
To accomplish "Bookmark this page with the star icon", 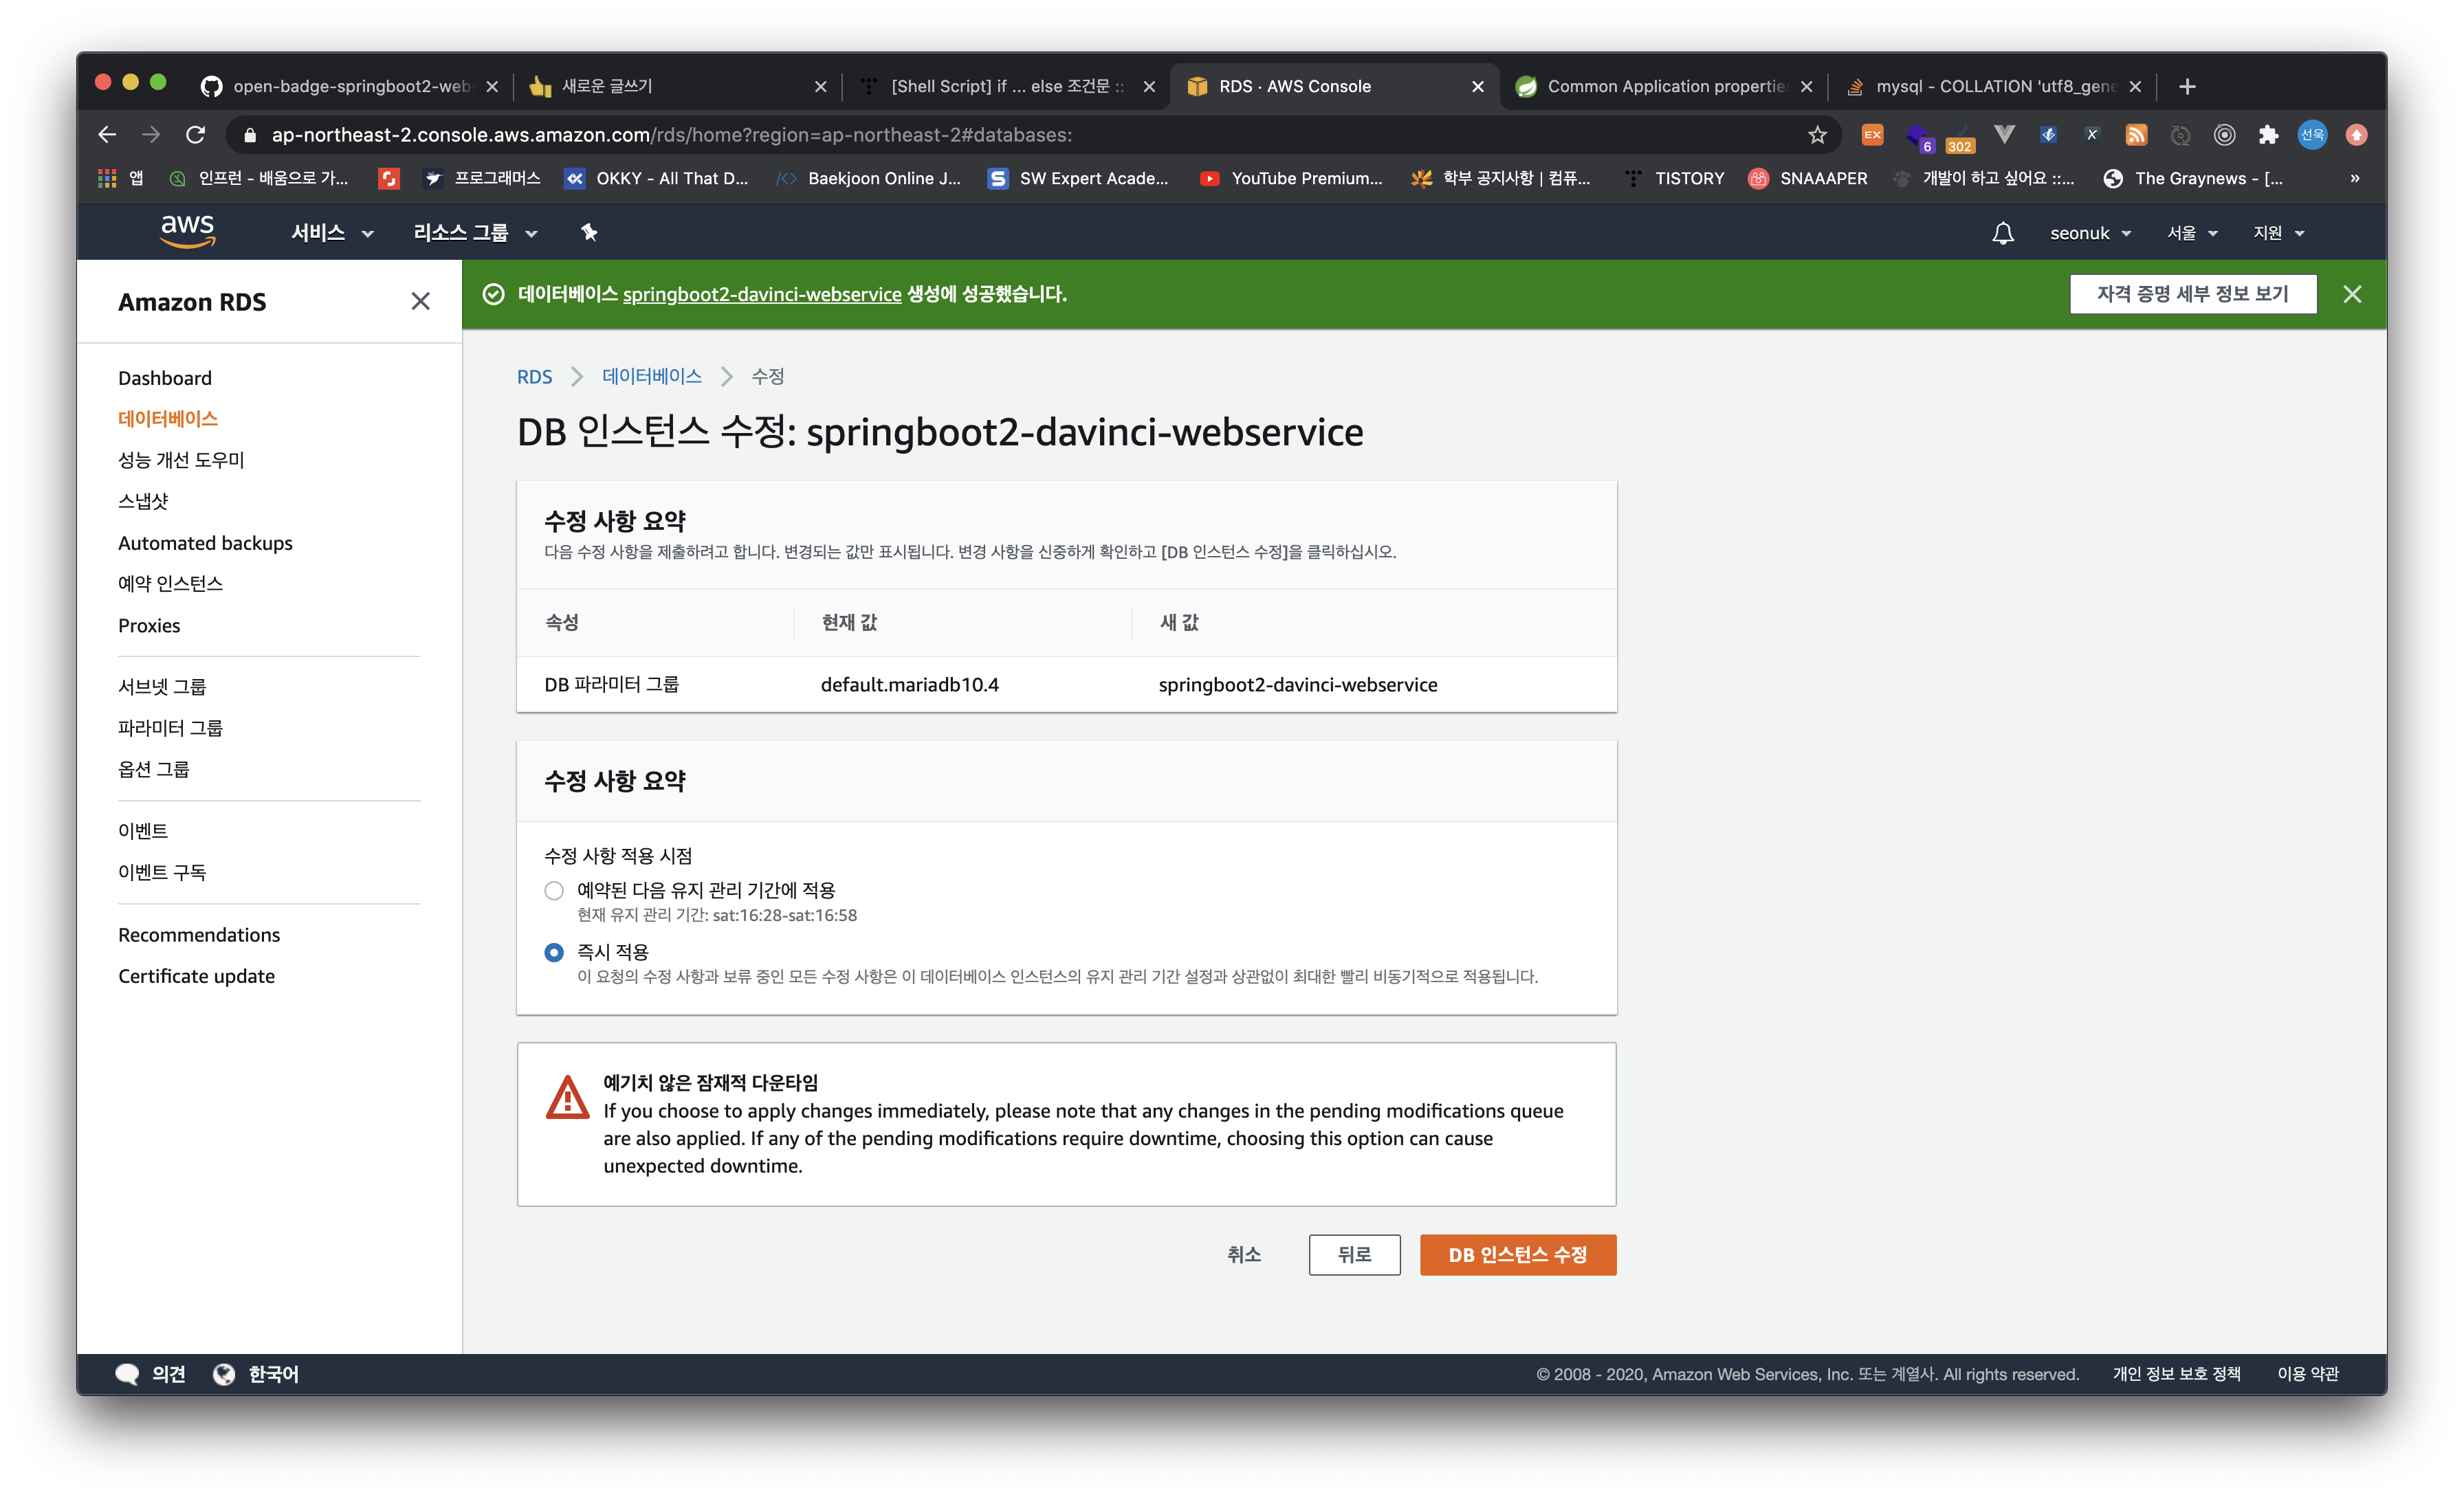I will [x=1817, y=135].
